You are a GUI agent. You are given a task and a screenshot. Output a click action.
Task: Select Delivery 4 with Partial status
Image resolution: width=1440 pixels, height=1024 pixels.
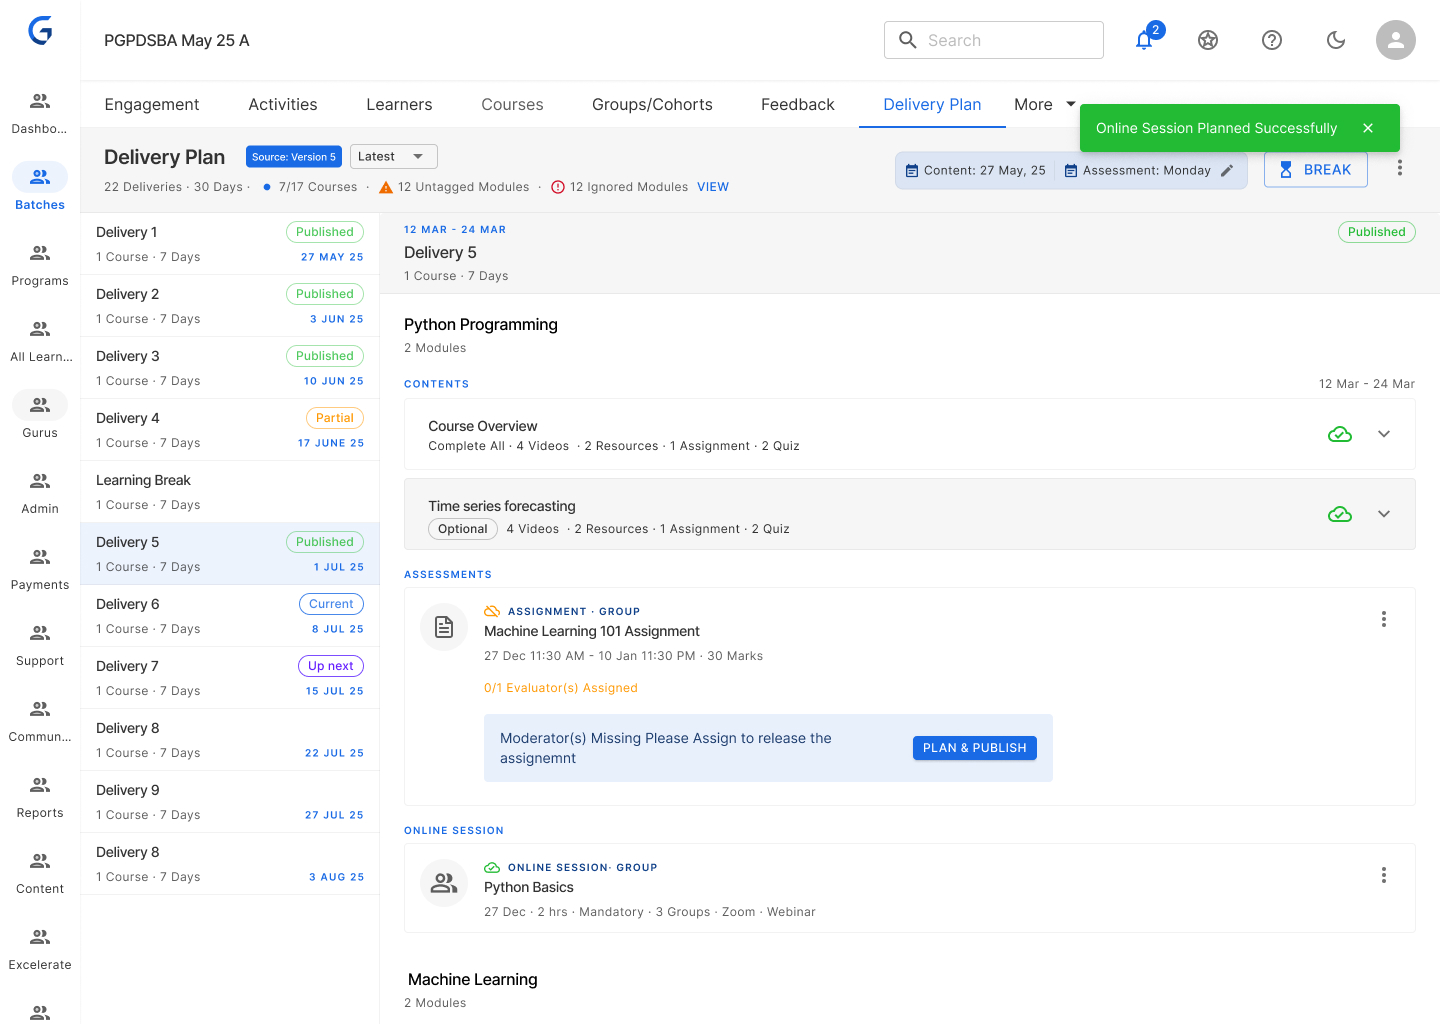(230, 430)
